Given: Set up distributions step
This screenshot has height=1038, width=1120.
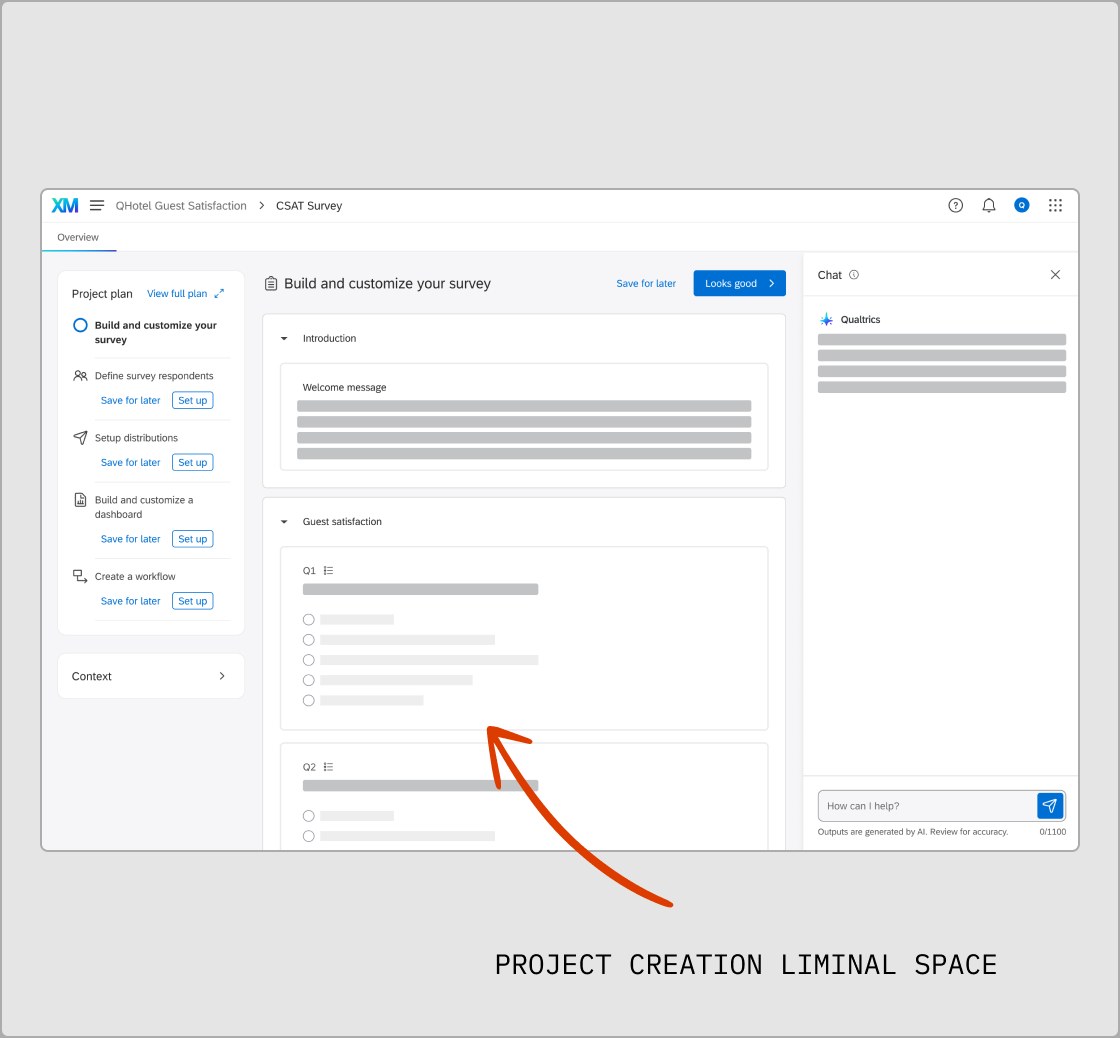Looking at the screenshot, I should (x=193, y=463).
